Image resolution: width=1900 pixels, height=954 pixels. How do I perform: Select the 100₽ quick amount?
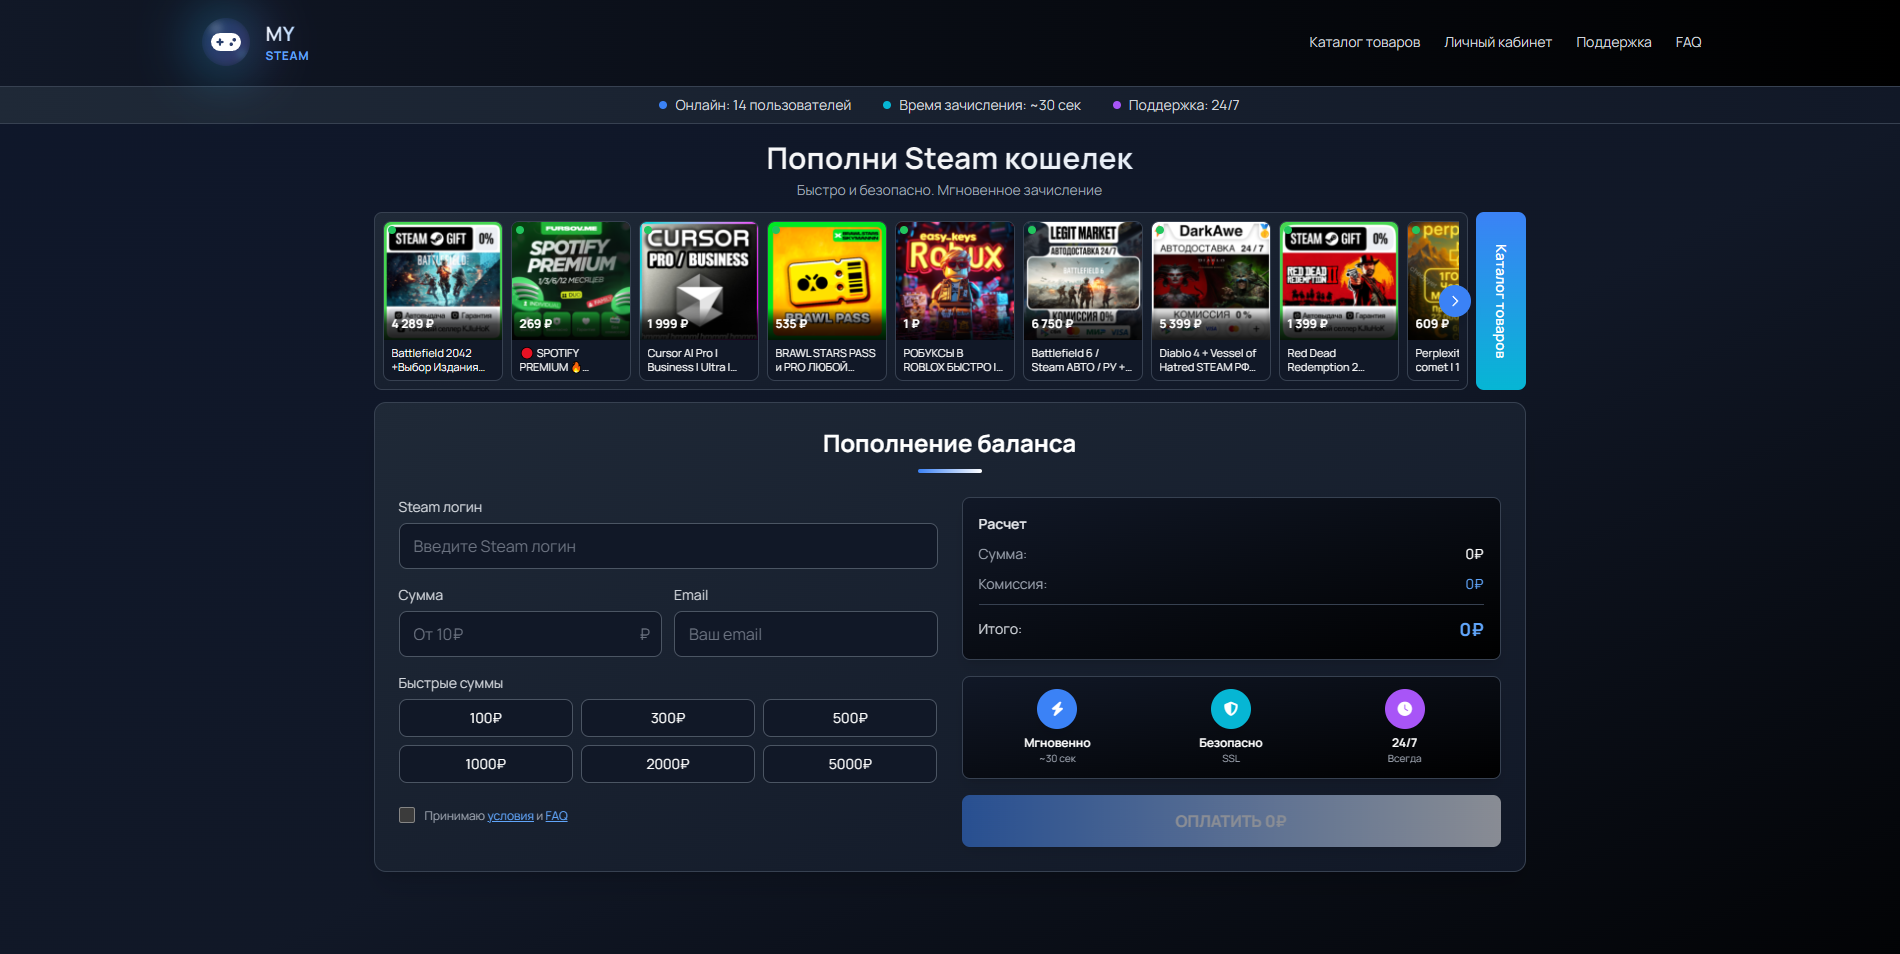point(485,718)
